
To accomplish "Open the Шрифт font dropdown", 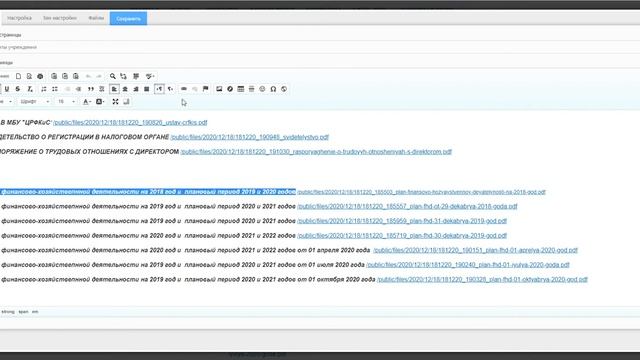I will coord(35,102).
